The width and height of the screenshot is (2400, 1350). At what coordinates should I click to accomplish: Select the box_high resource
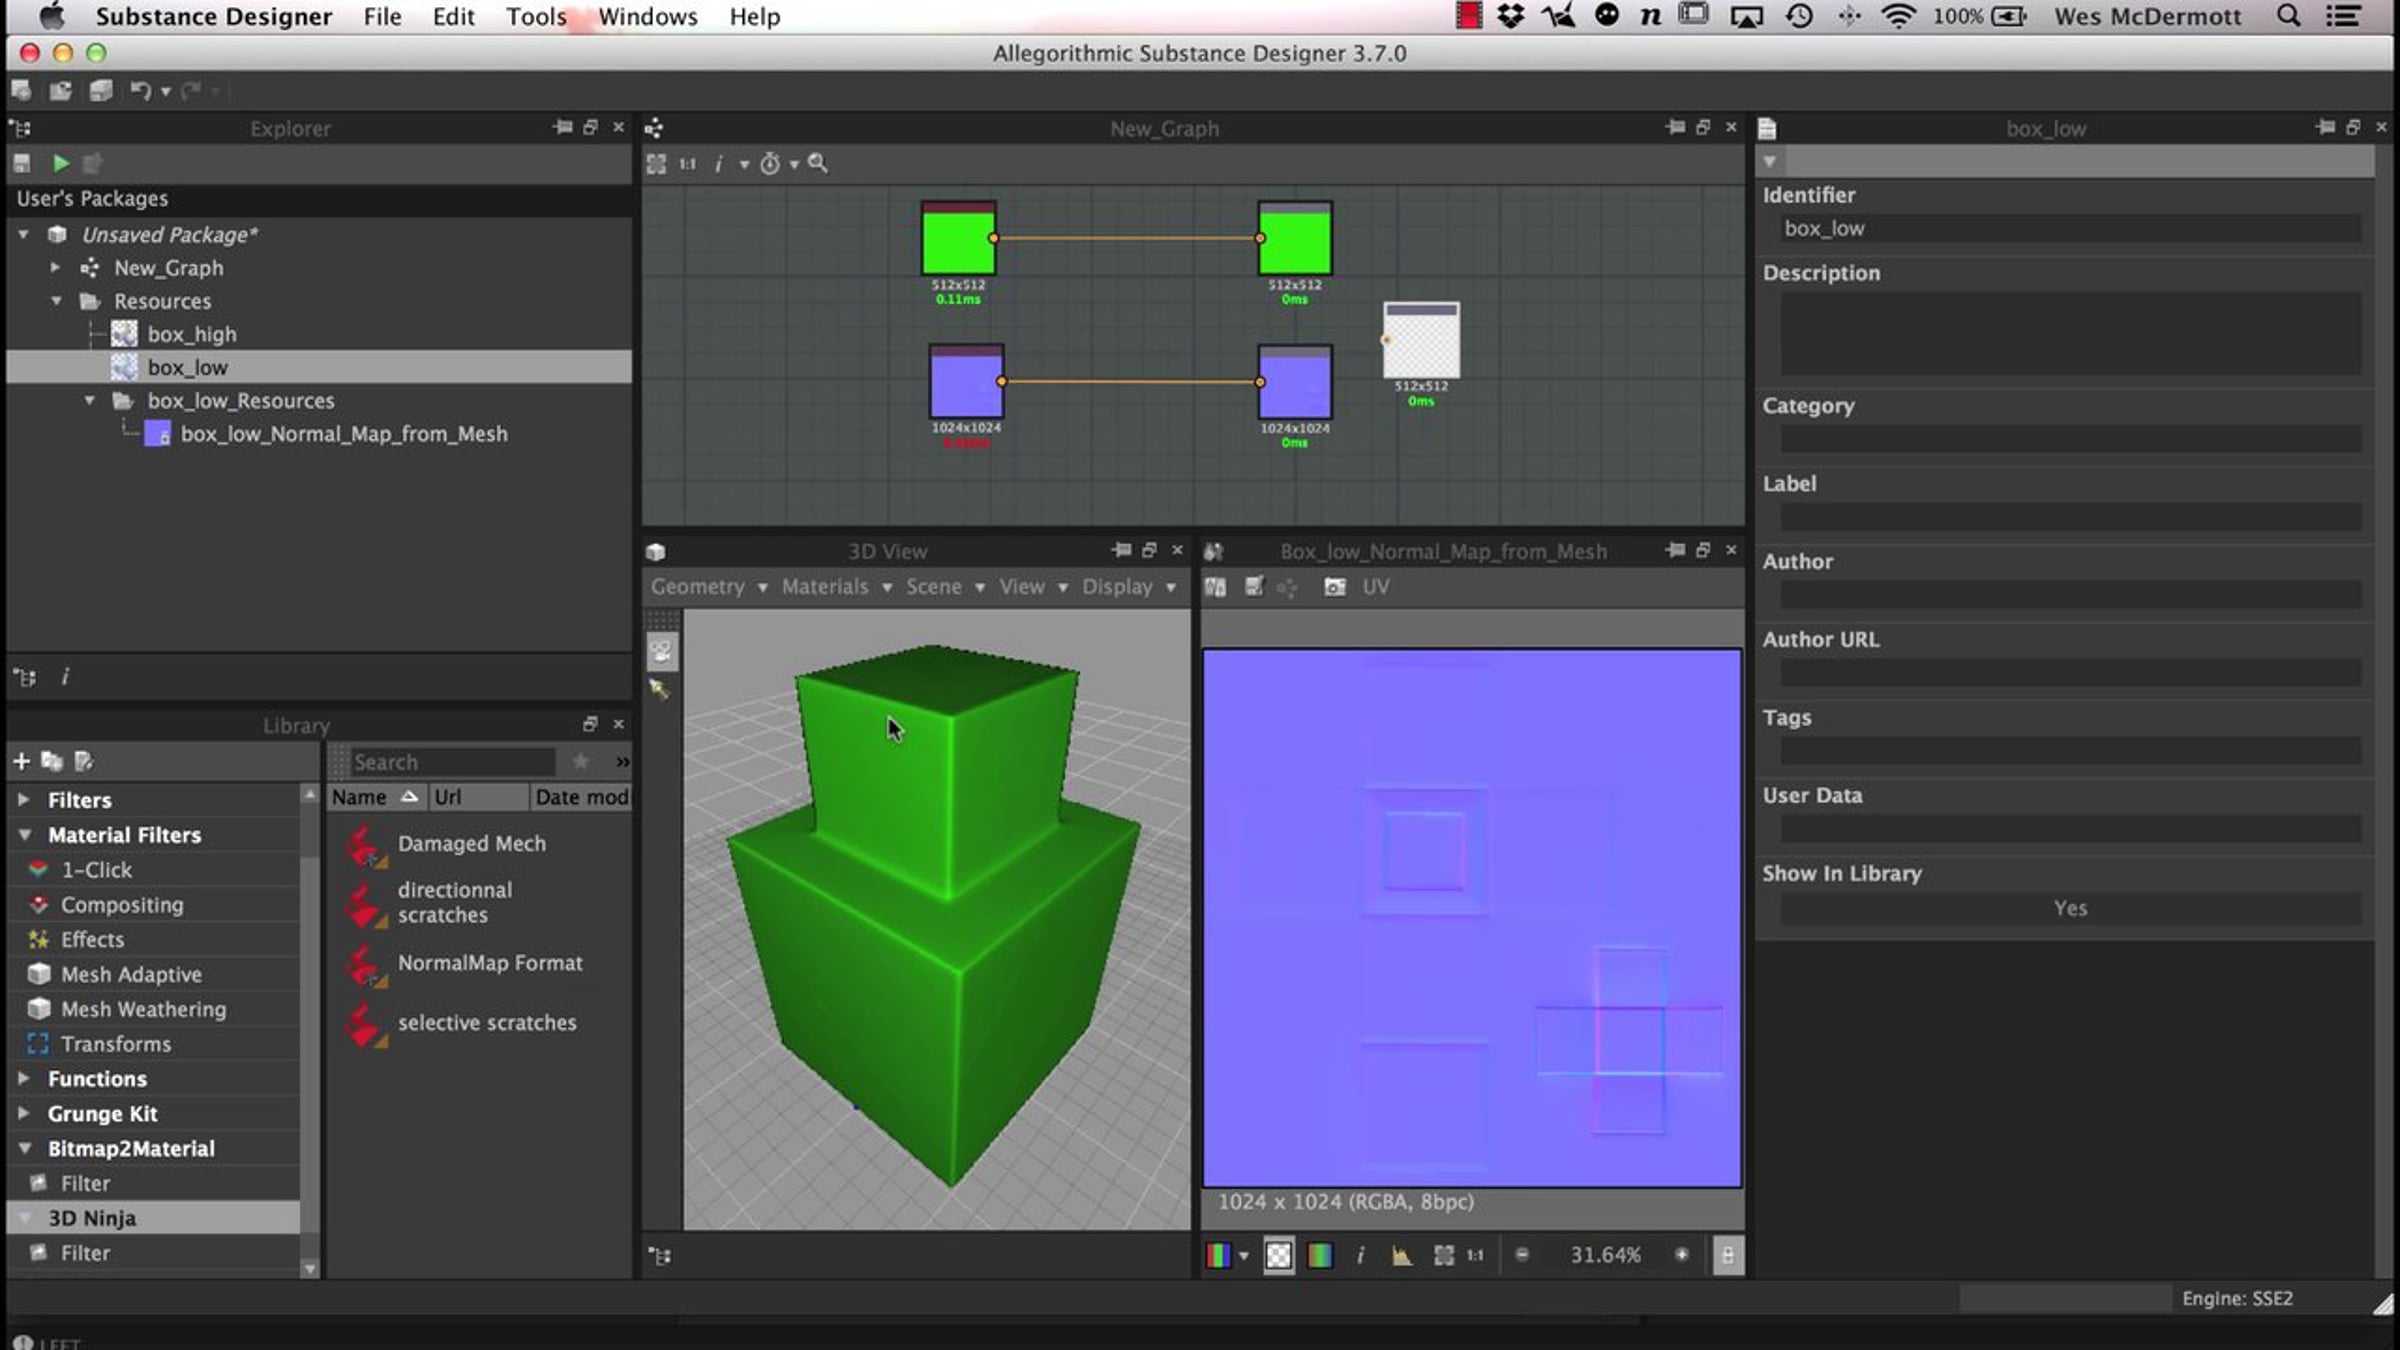pos(192,334)
